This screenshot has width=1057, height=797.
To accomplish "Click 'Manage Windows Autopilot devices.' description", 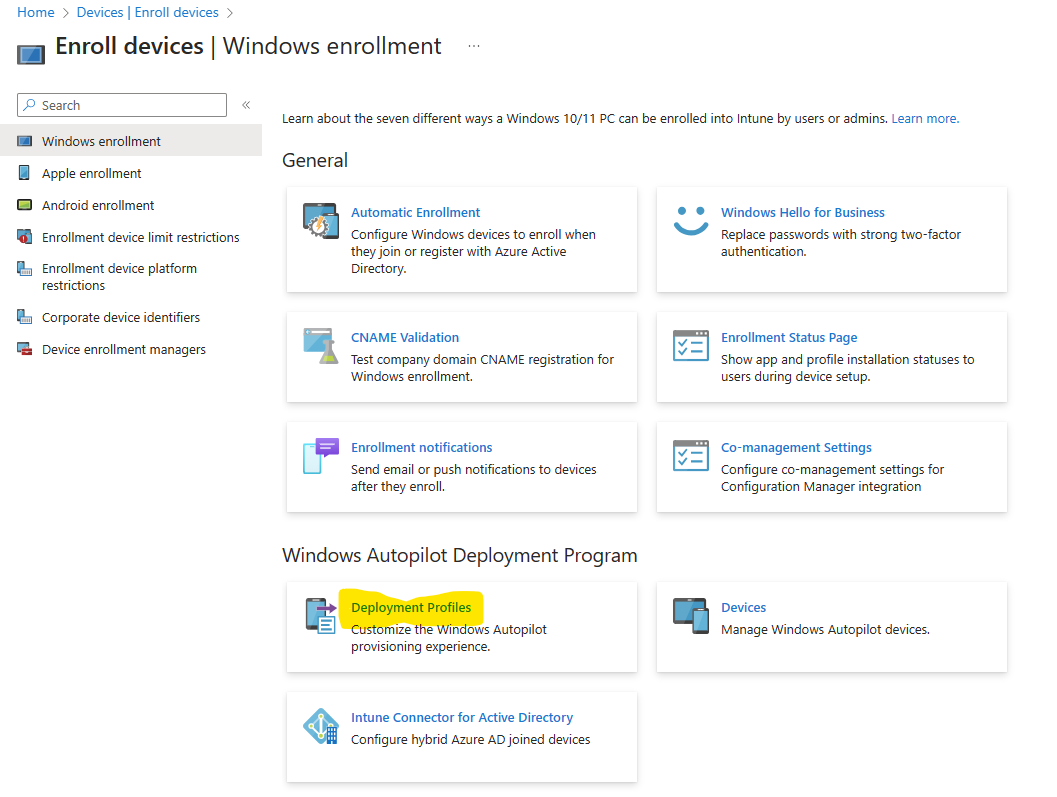I will coord(825,630).
